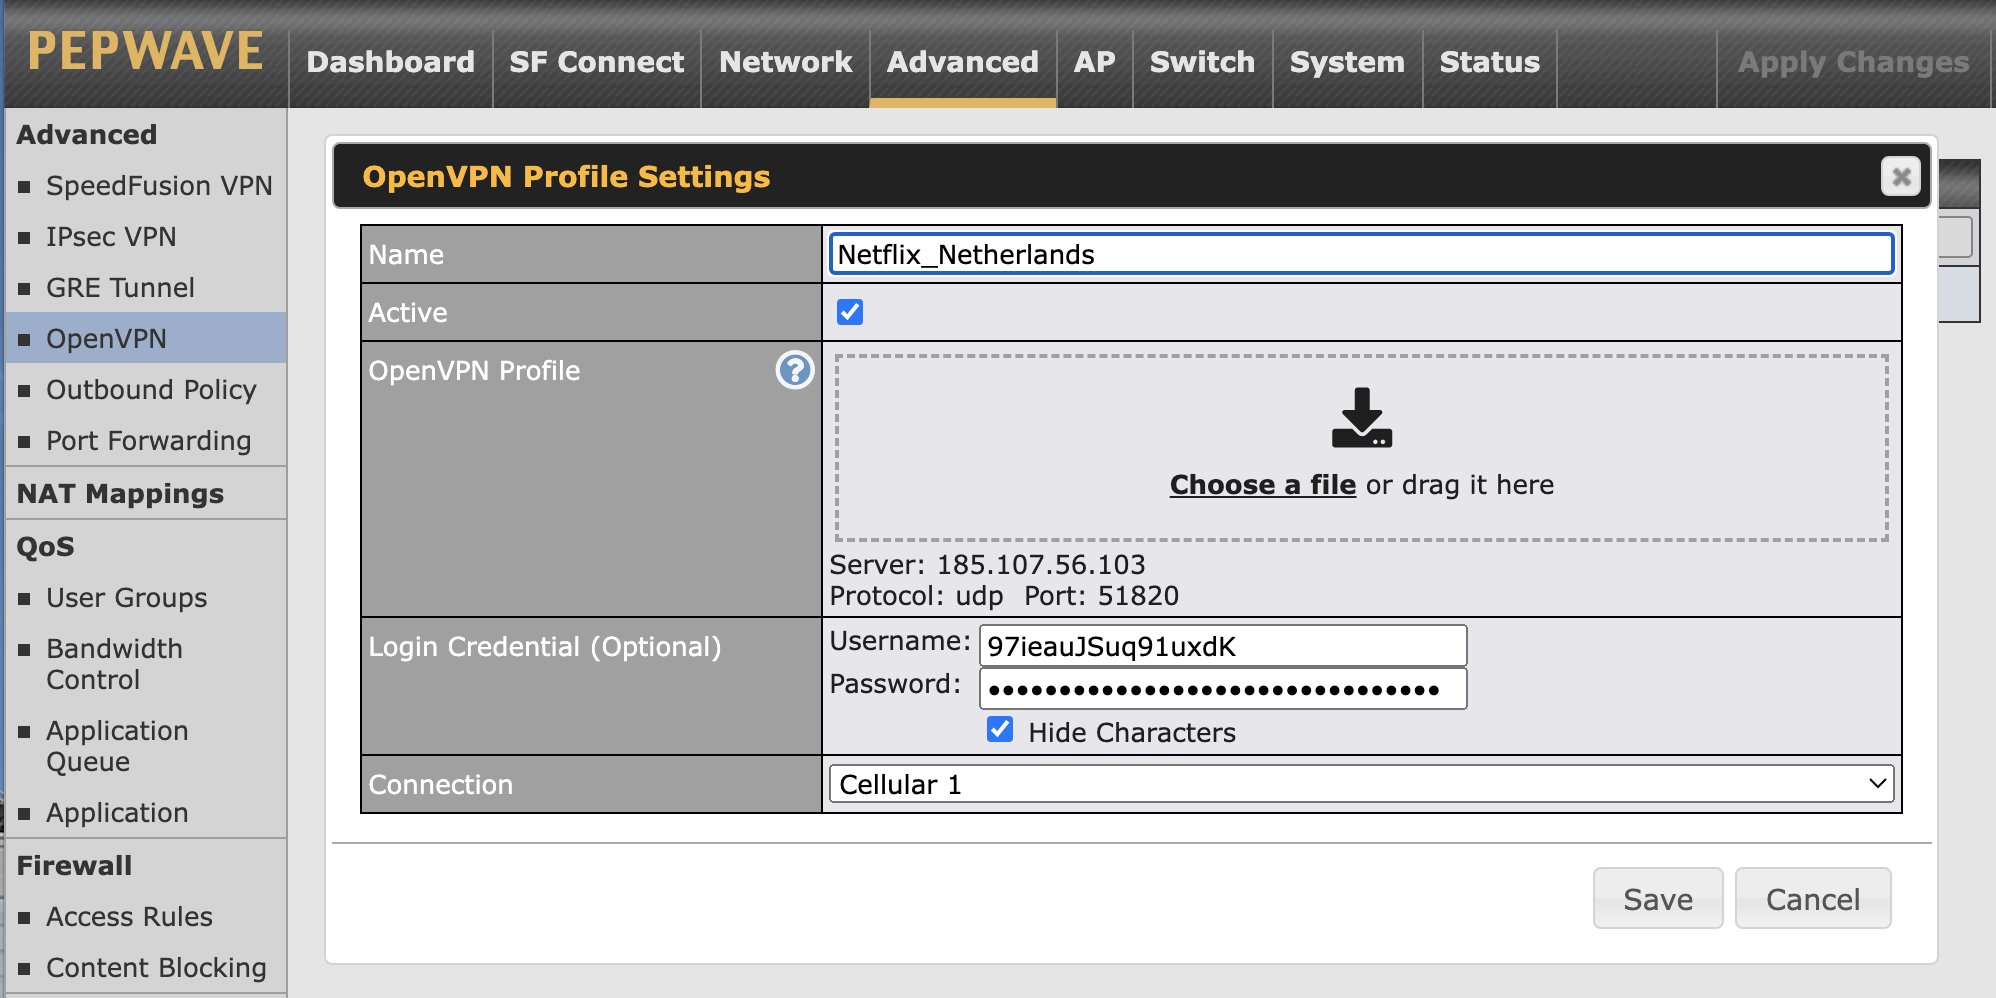
Task: Click the Password input field
Action: pos(1222,689)
